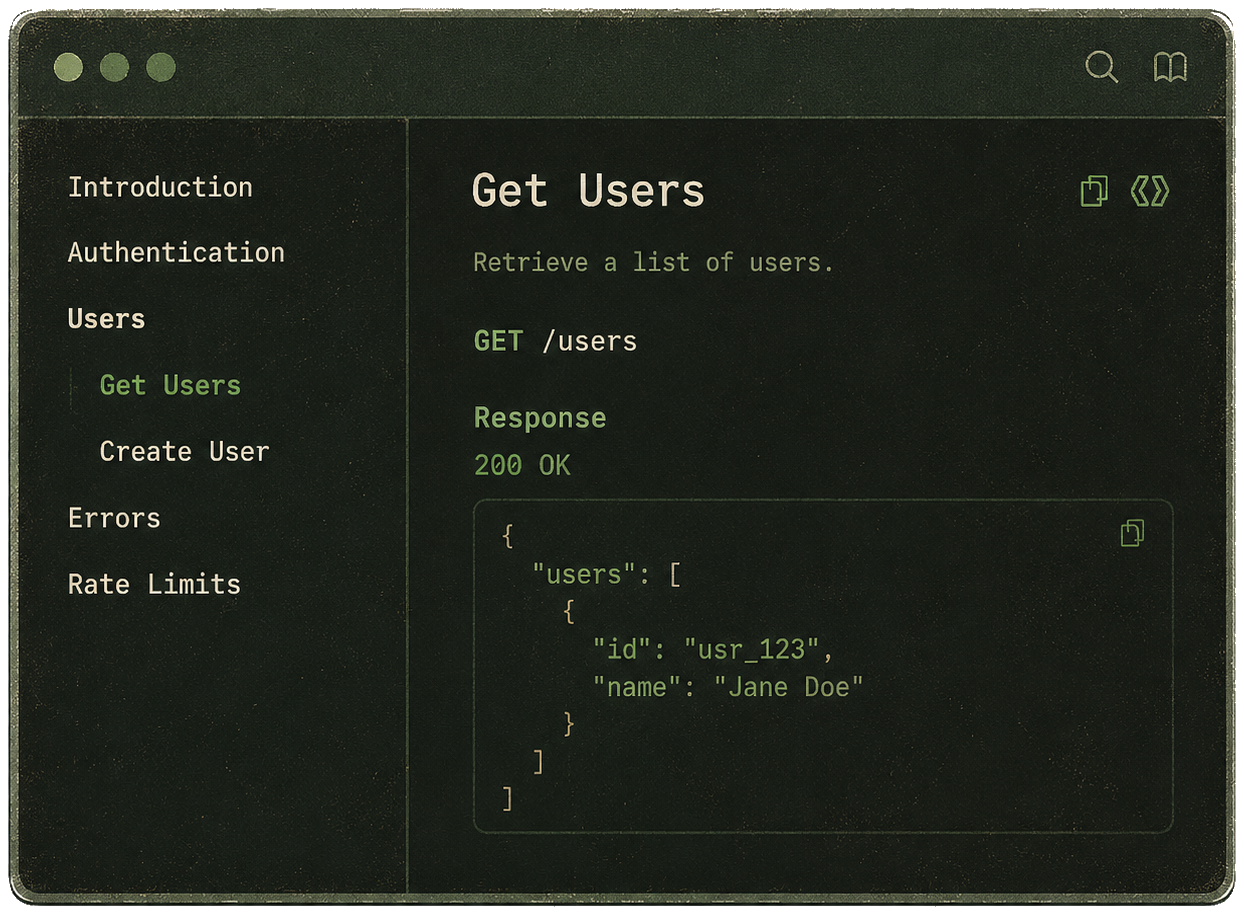This screenshot has width=1244, height=915.
Task: Collapse the Users sidebar section
Action: pyautogui.click(x=106, y=319)
